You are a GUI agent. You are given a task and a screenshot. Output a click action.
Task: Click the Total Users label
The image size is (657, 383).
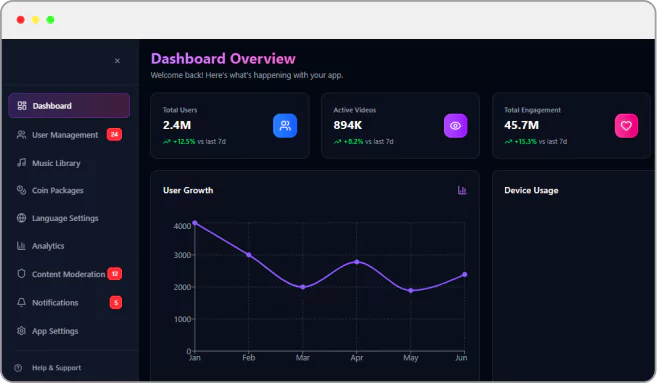click(180, 110)
